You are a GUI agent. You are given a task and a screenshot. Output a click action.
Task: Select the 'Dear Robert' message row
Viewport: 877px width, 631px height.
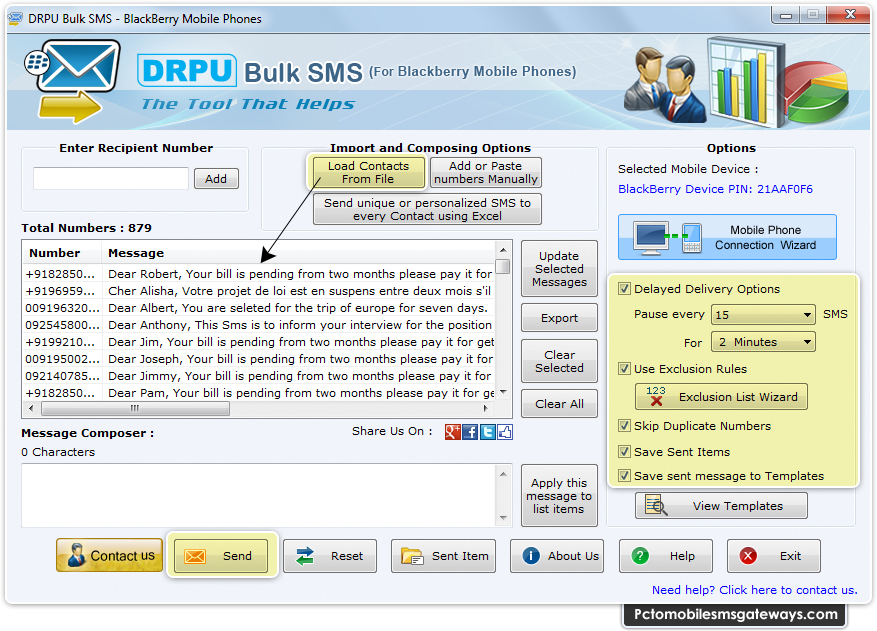pos(259,274)
